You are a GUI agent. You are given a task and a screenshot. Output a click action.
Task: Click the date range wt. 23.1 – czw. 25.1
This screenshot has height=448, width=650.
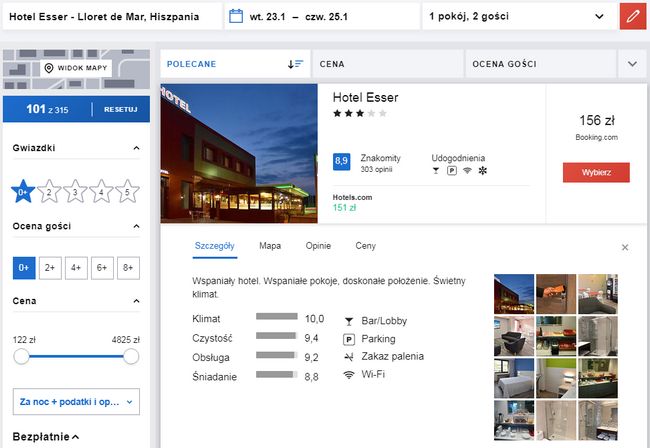click(x=298, y=17)
